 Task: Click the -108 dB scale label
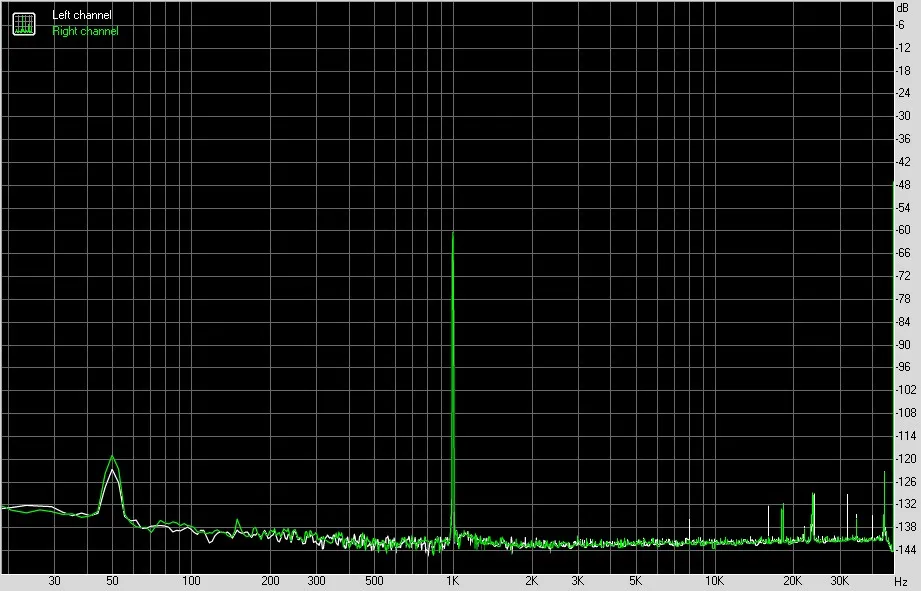pyautogui.click(x=905, y=413)
